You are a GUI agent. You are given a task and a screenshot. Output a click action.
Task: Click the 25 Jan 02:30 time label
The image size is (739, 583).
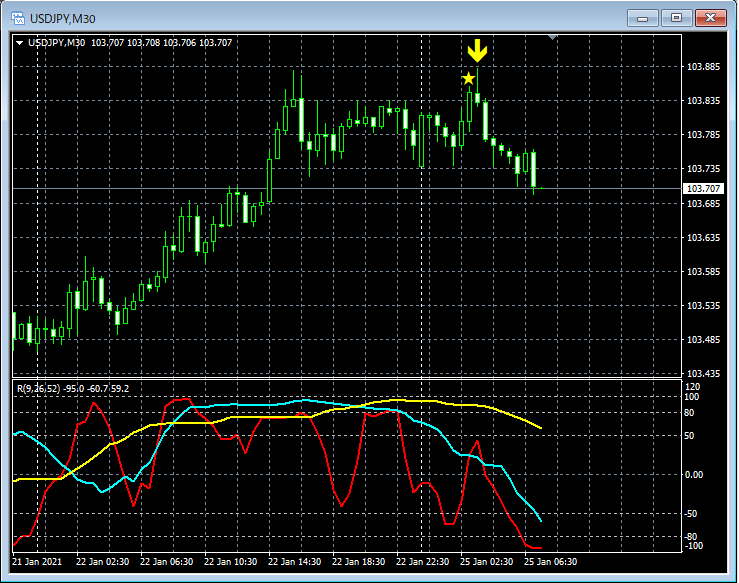(x=487, y=562)
